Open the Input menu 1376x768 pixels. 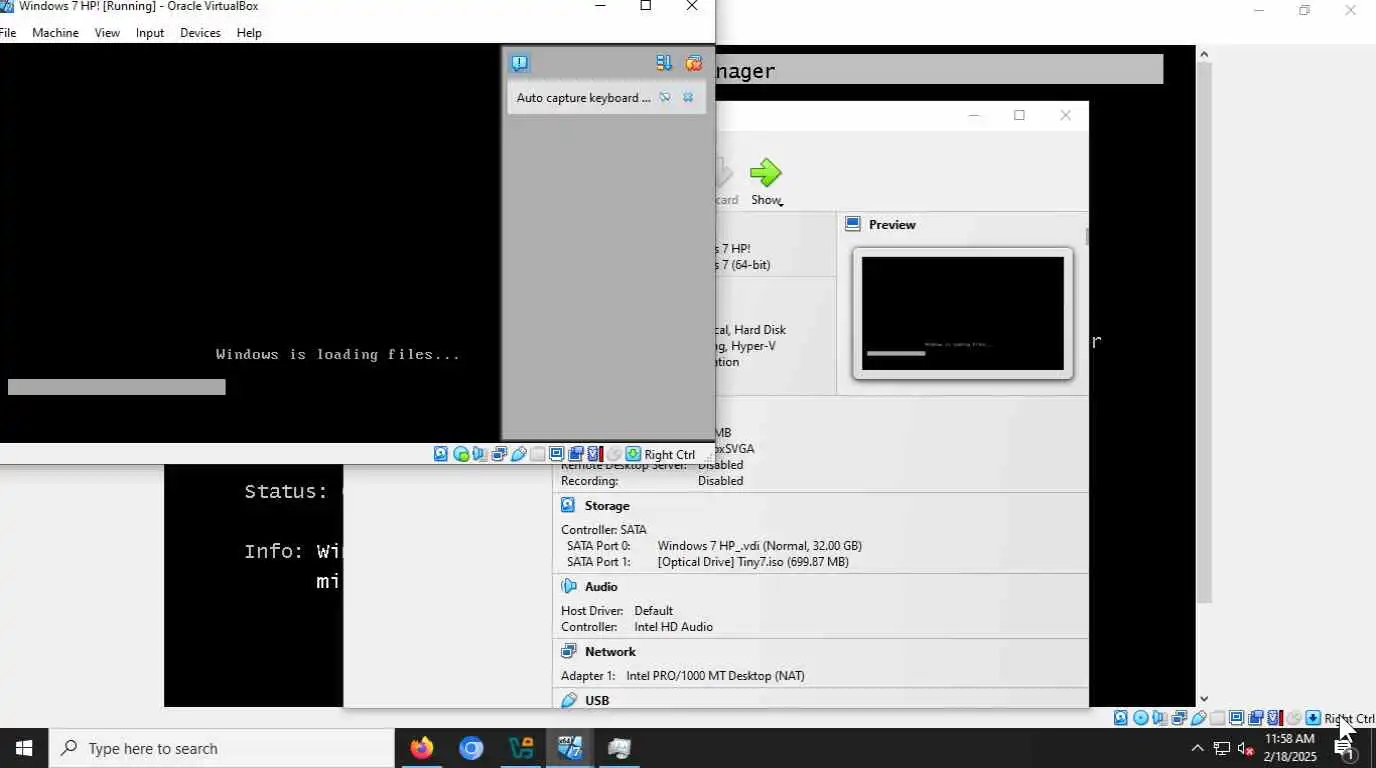[x=150, y=33]
